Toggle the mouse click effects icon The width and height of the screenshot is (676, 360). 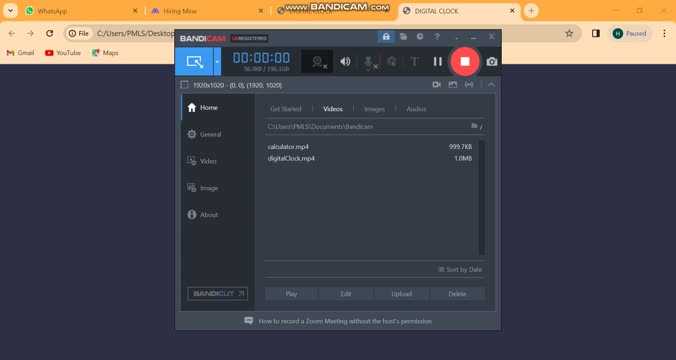[x=391, y=62]
